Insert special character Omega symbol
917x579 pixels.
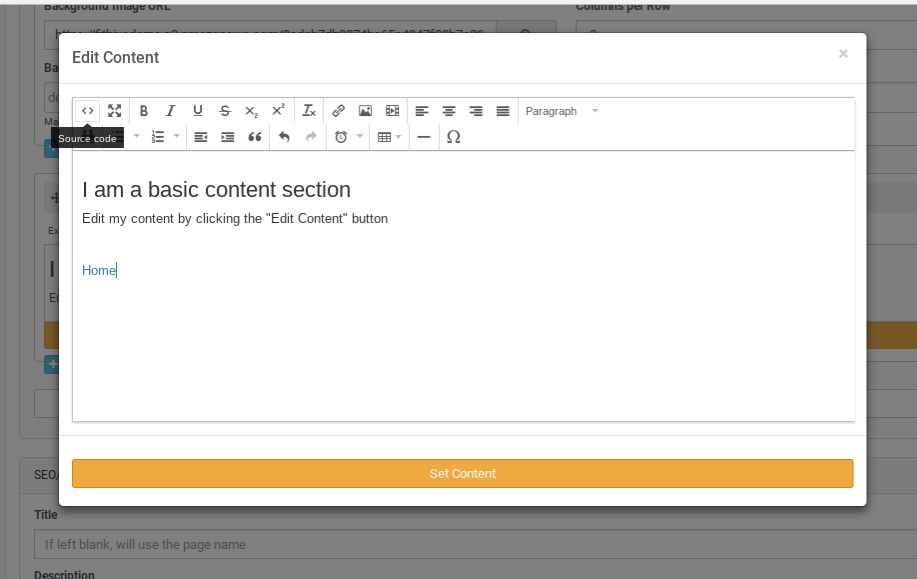tap(453, 137)
